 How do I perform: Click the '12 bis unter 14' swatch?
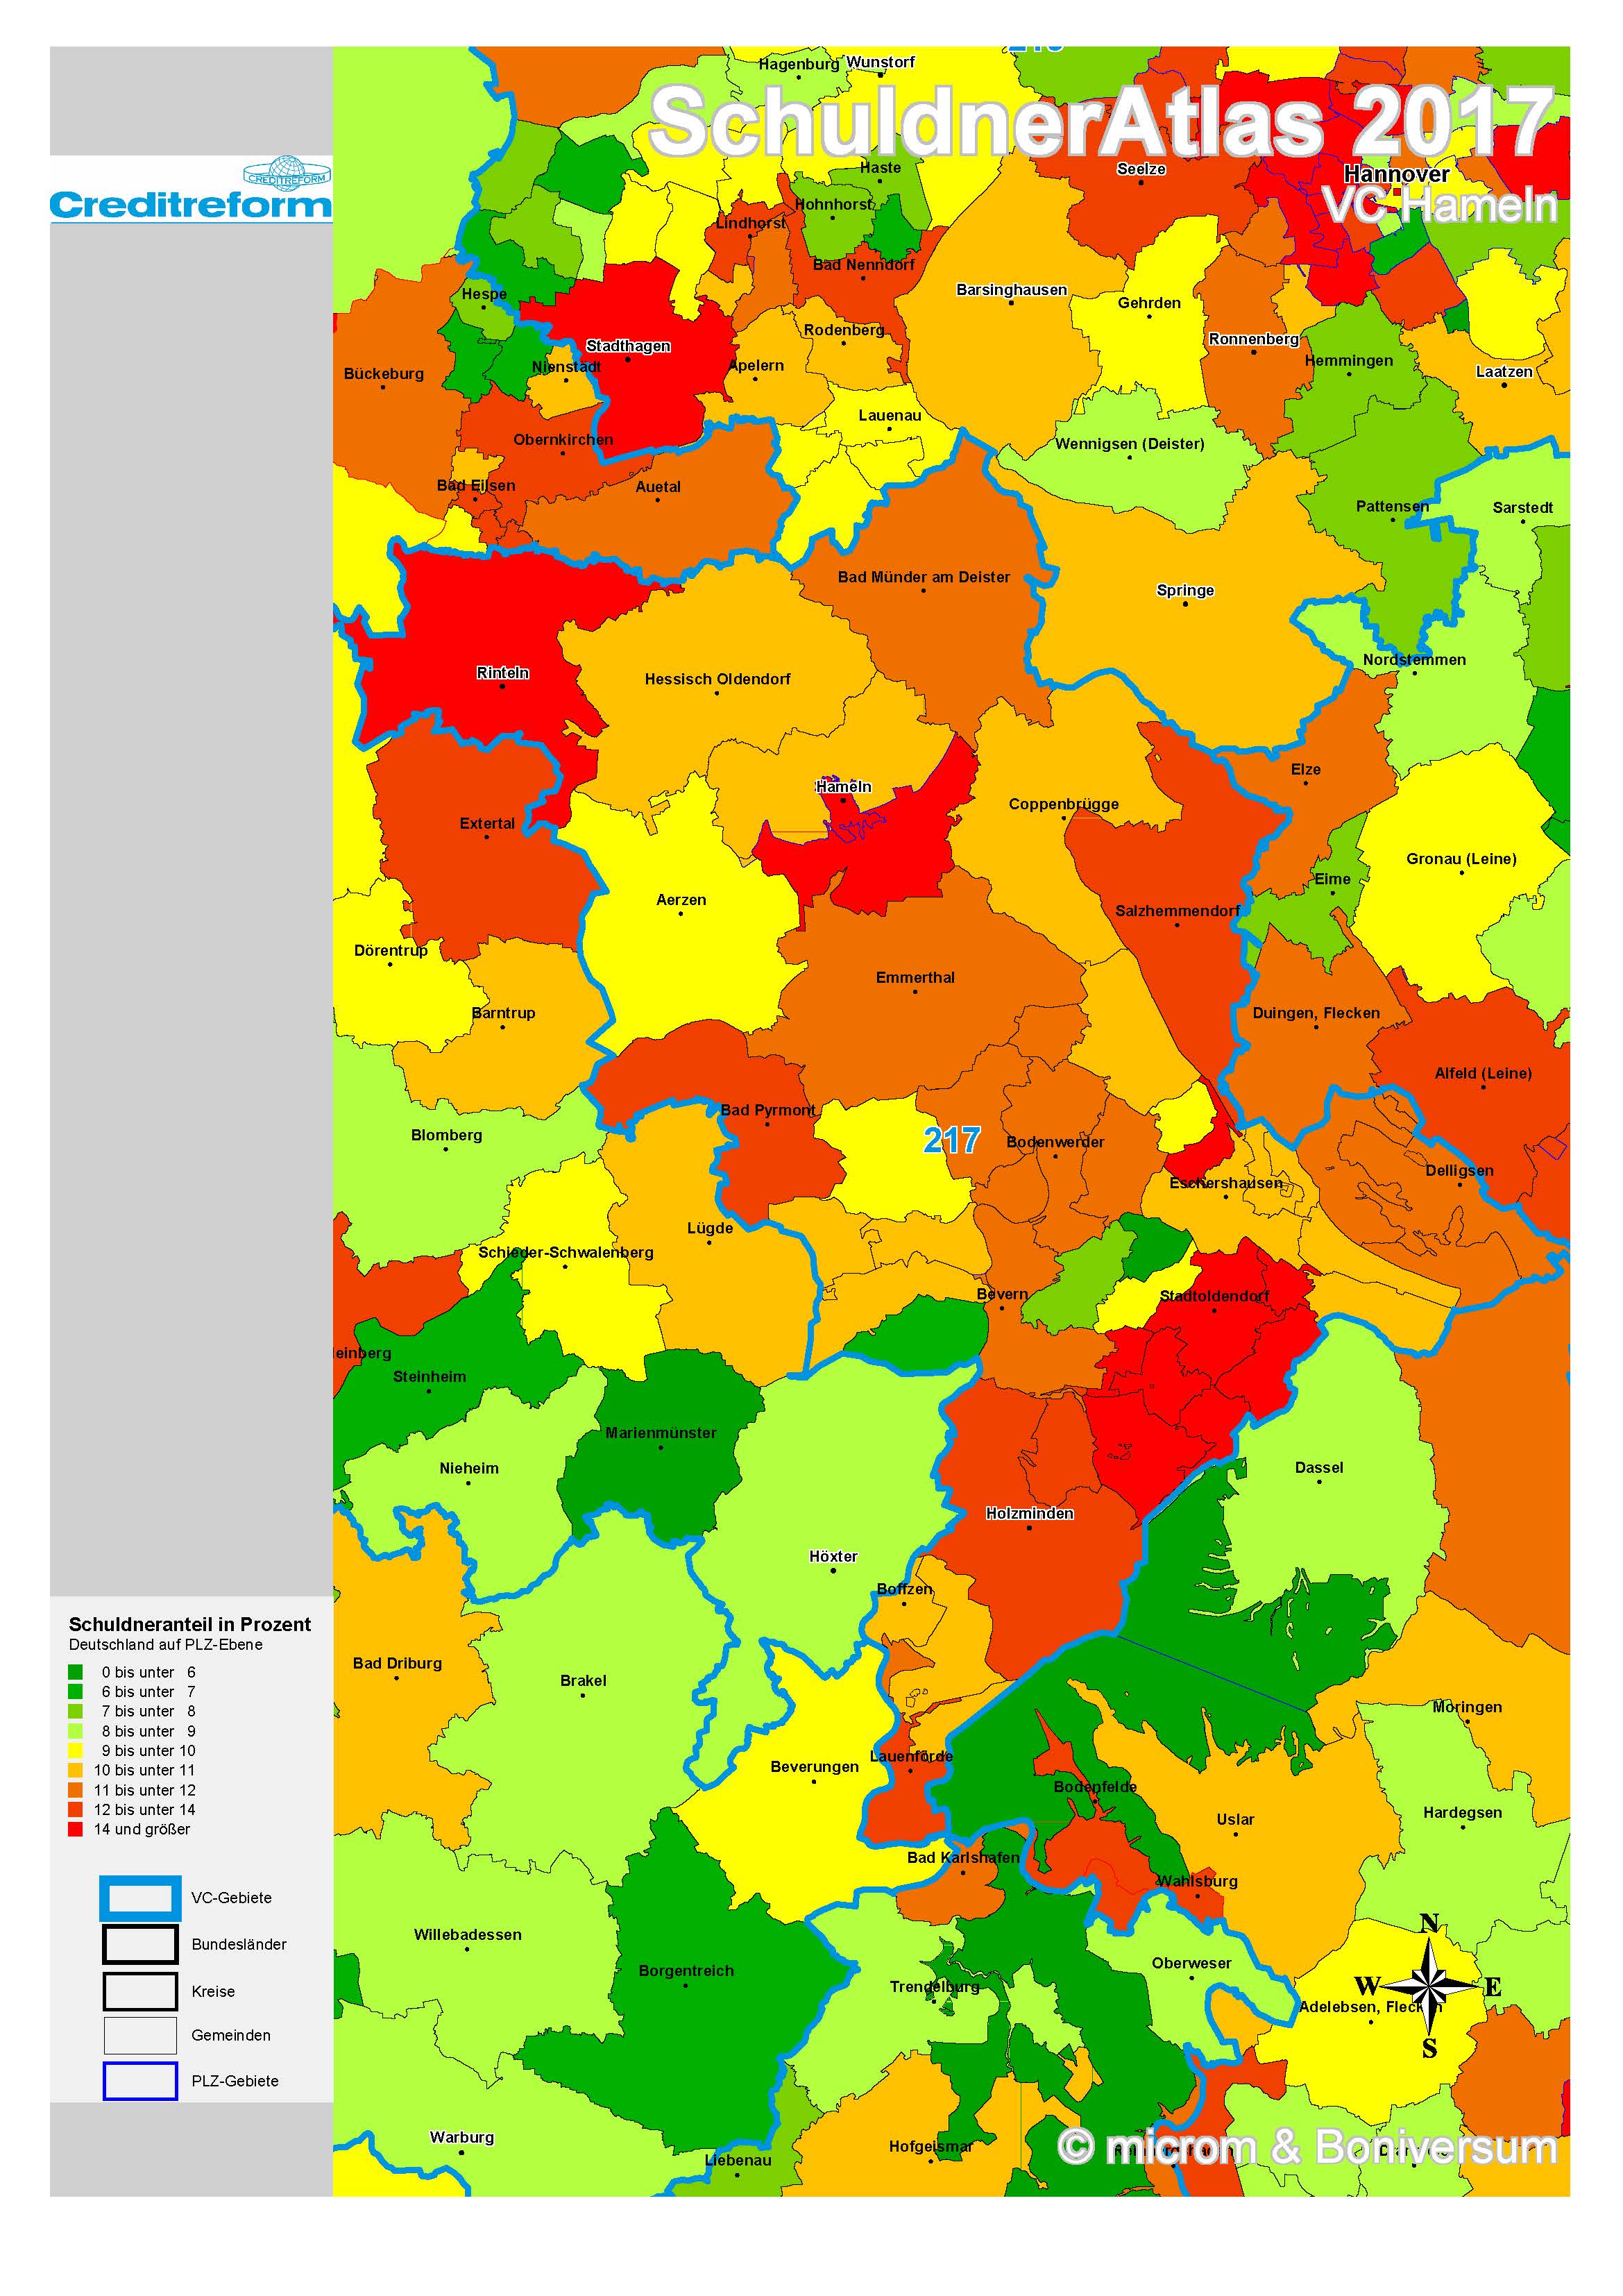pyautogui.click(x=75, y=1810)
